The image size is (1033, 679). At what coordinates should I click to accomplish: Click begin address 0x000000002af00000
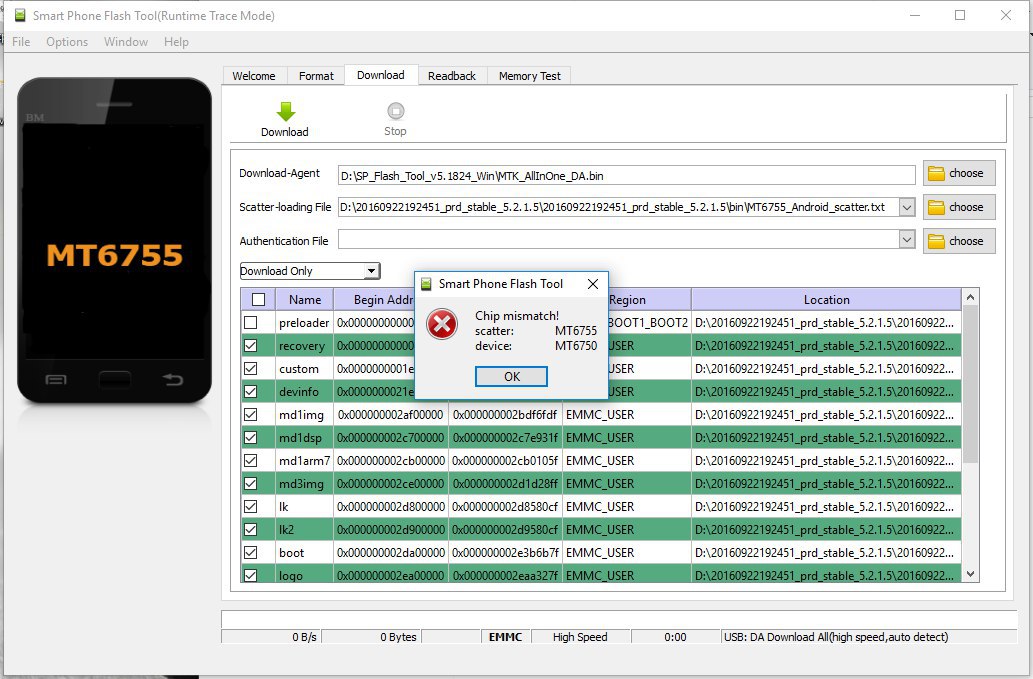pos(391,415)
